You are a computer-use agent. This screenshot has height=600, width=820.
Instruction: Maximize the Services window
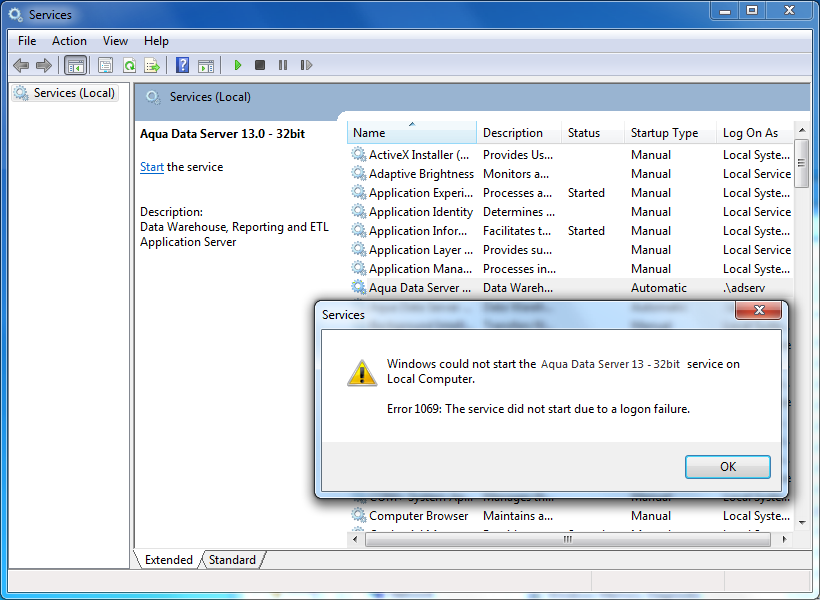[x=752, y=10]
